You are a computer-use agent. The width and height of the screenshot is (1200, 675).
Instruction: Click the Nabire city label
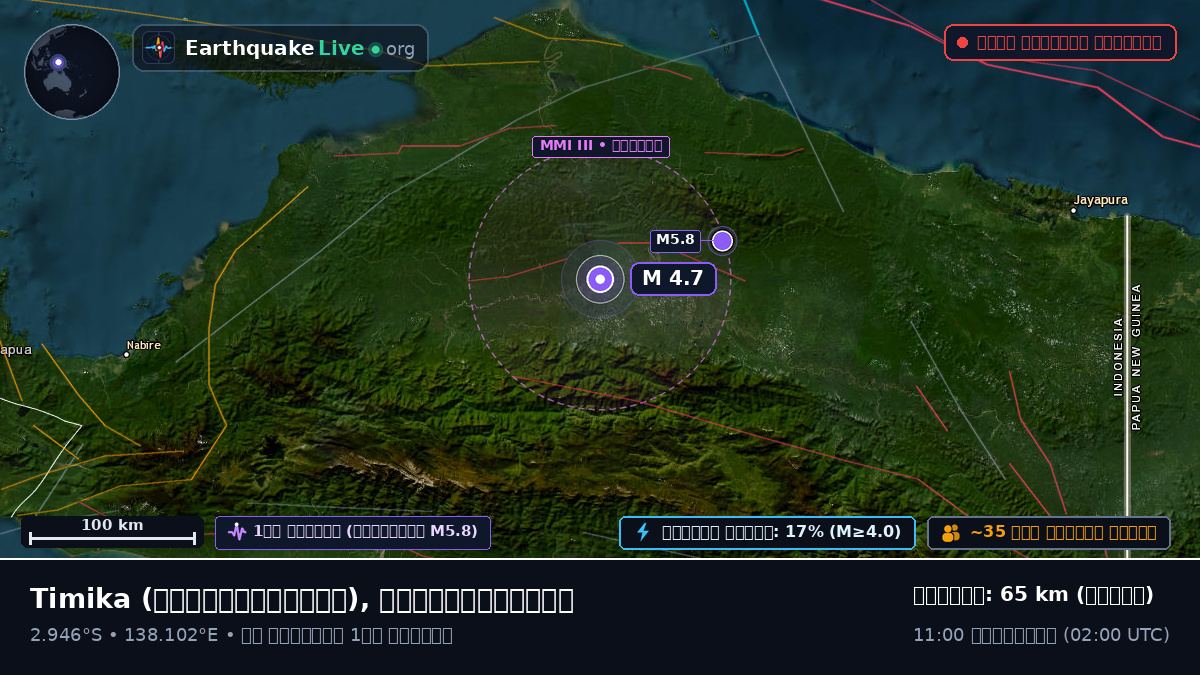pos(143,345)
